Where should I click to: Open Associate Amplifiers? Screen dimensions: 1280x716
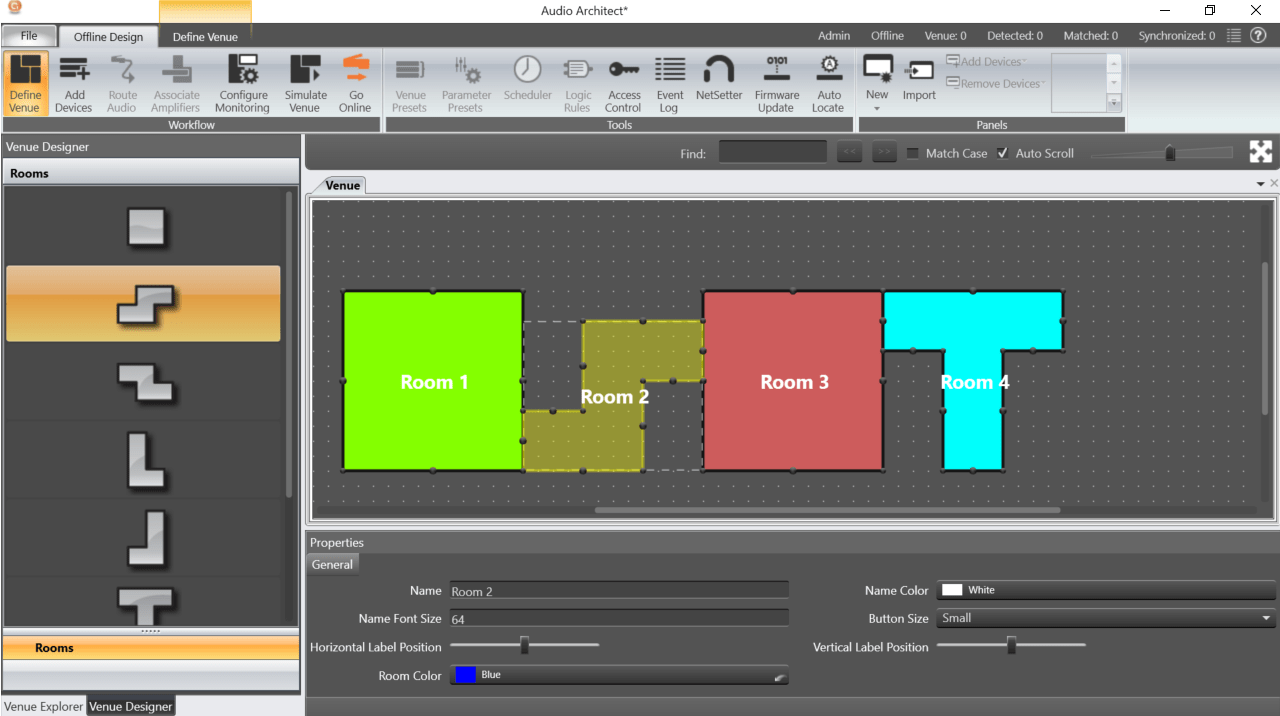[176, 83]
